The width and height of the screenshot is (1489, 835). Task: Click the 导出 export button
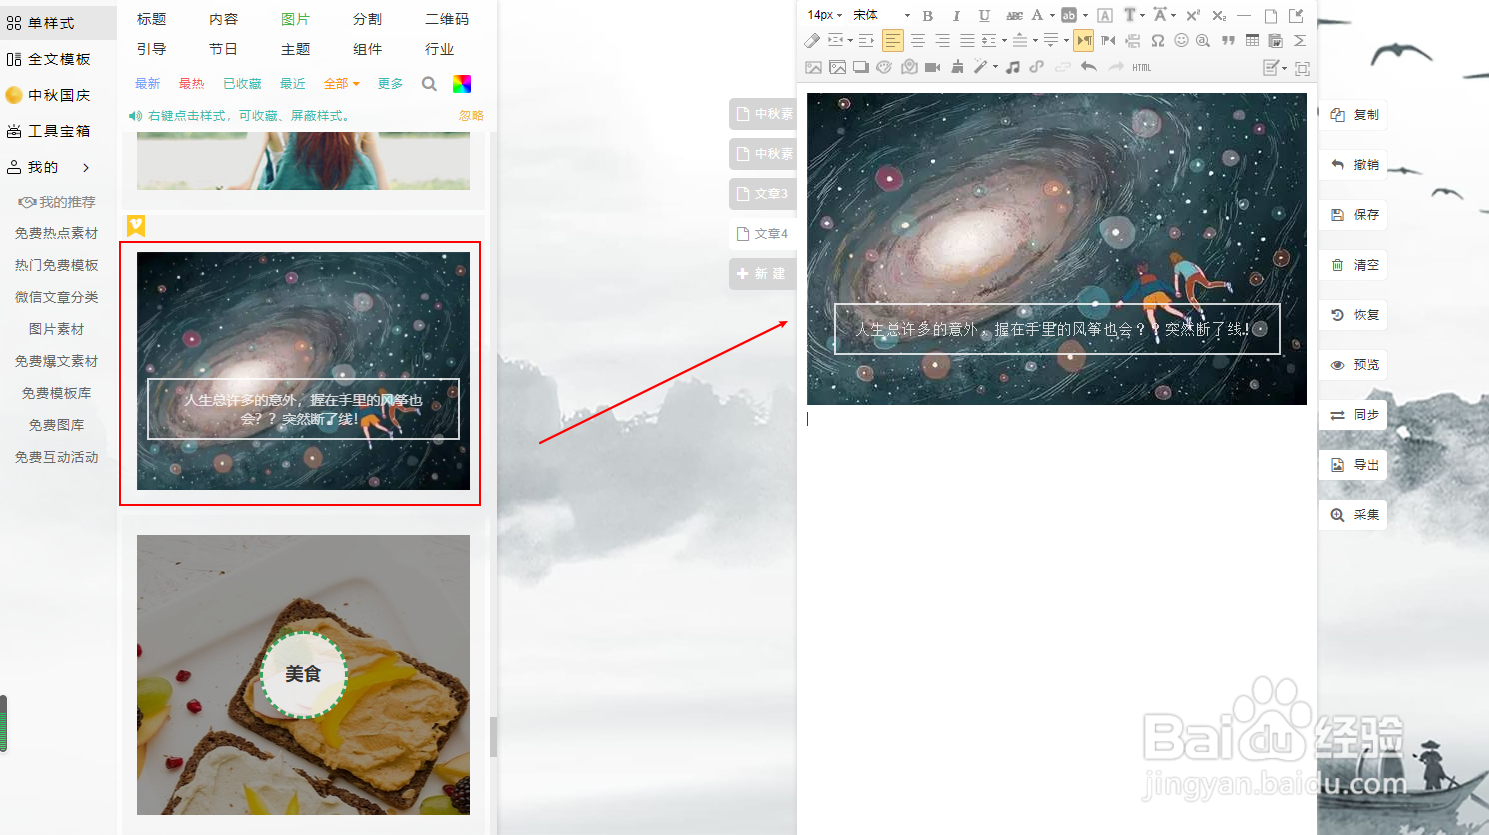1354,465
